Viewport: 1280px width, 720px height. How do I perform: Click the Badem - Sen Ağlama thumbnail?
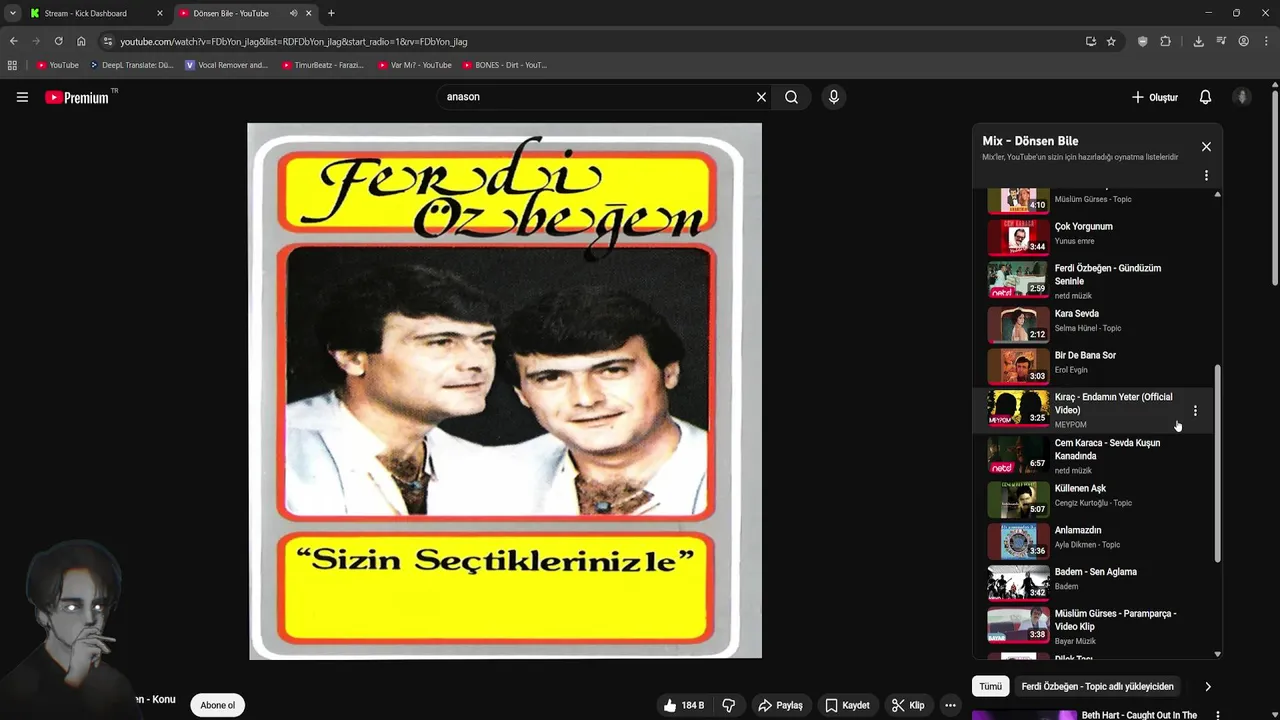coord(1018,583)
